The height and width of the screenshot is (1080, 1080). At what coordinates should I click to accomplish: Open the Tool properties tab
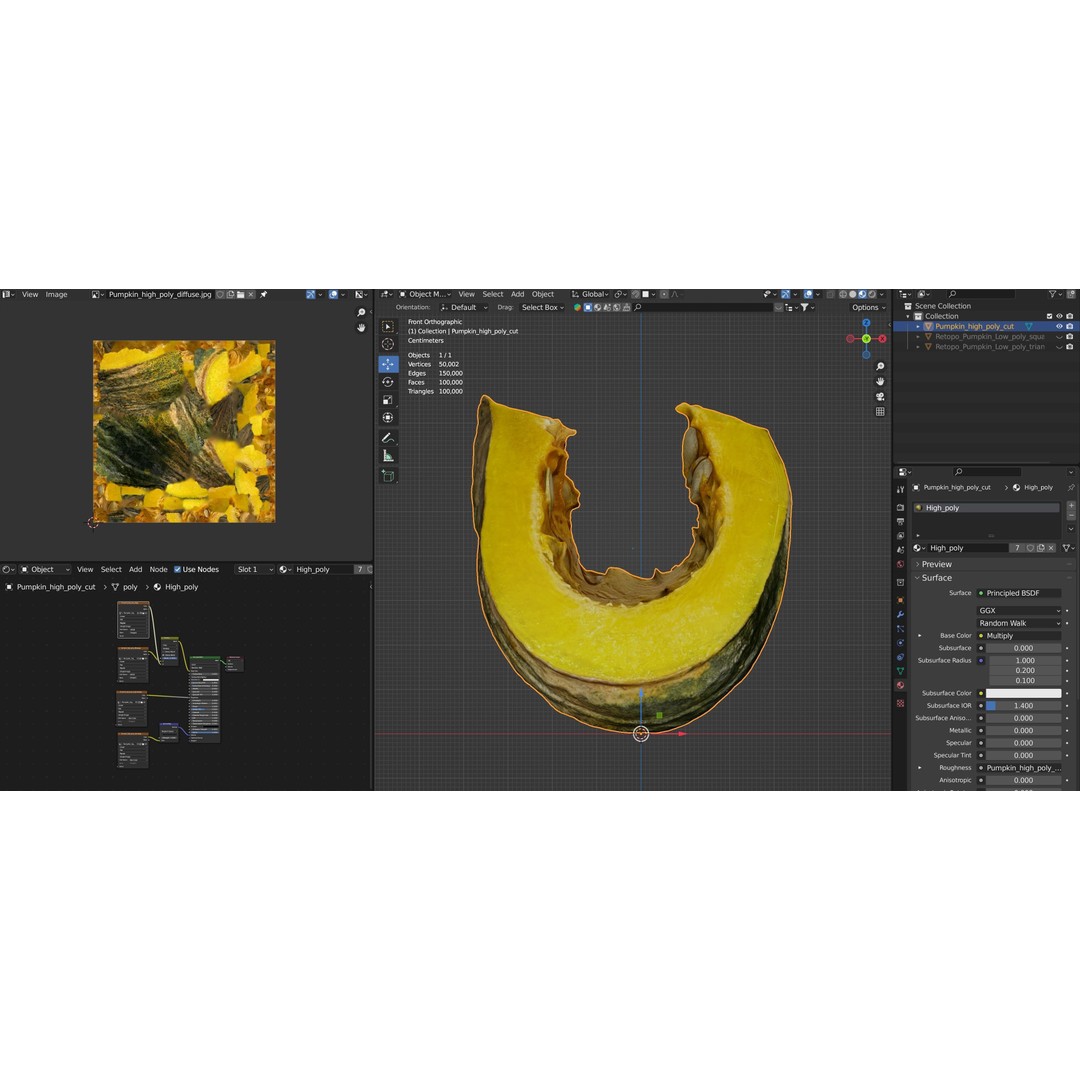coord(900,490)
